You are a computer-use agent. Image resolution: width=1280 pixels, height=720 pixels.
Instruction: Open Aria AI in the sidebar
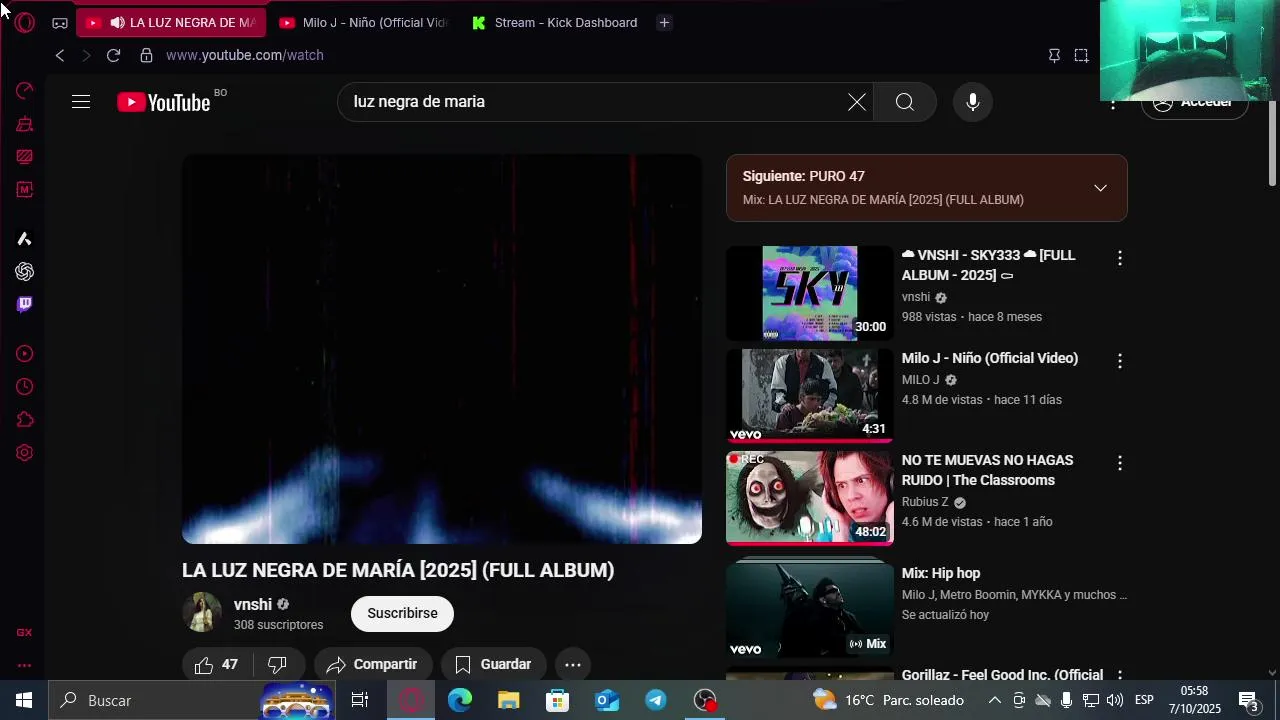tap(25, 239)
